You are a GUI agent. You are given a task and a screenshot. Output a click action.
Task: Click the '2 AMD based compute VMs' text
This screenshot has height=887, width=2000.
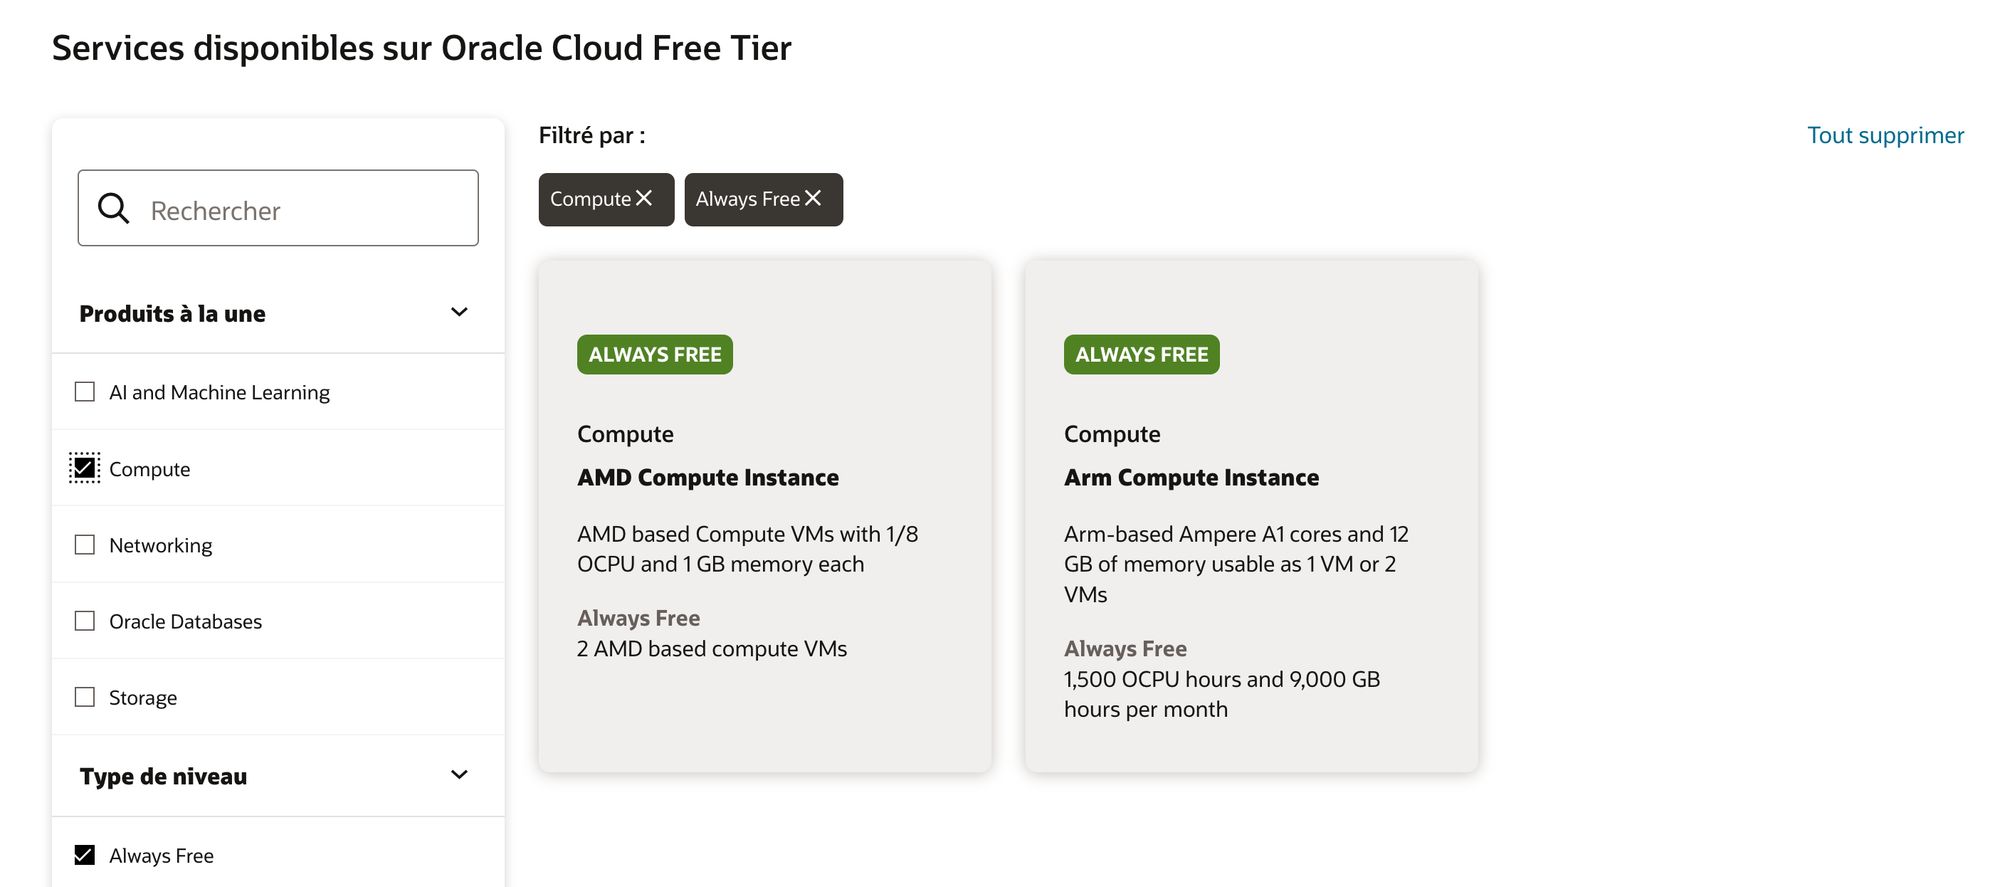pos(712,649)
